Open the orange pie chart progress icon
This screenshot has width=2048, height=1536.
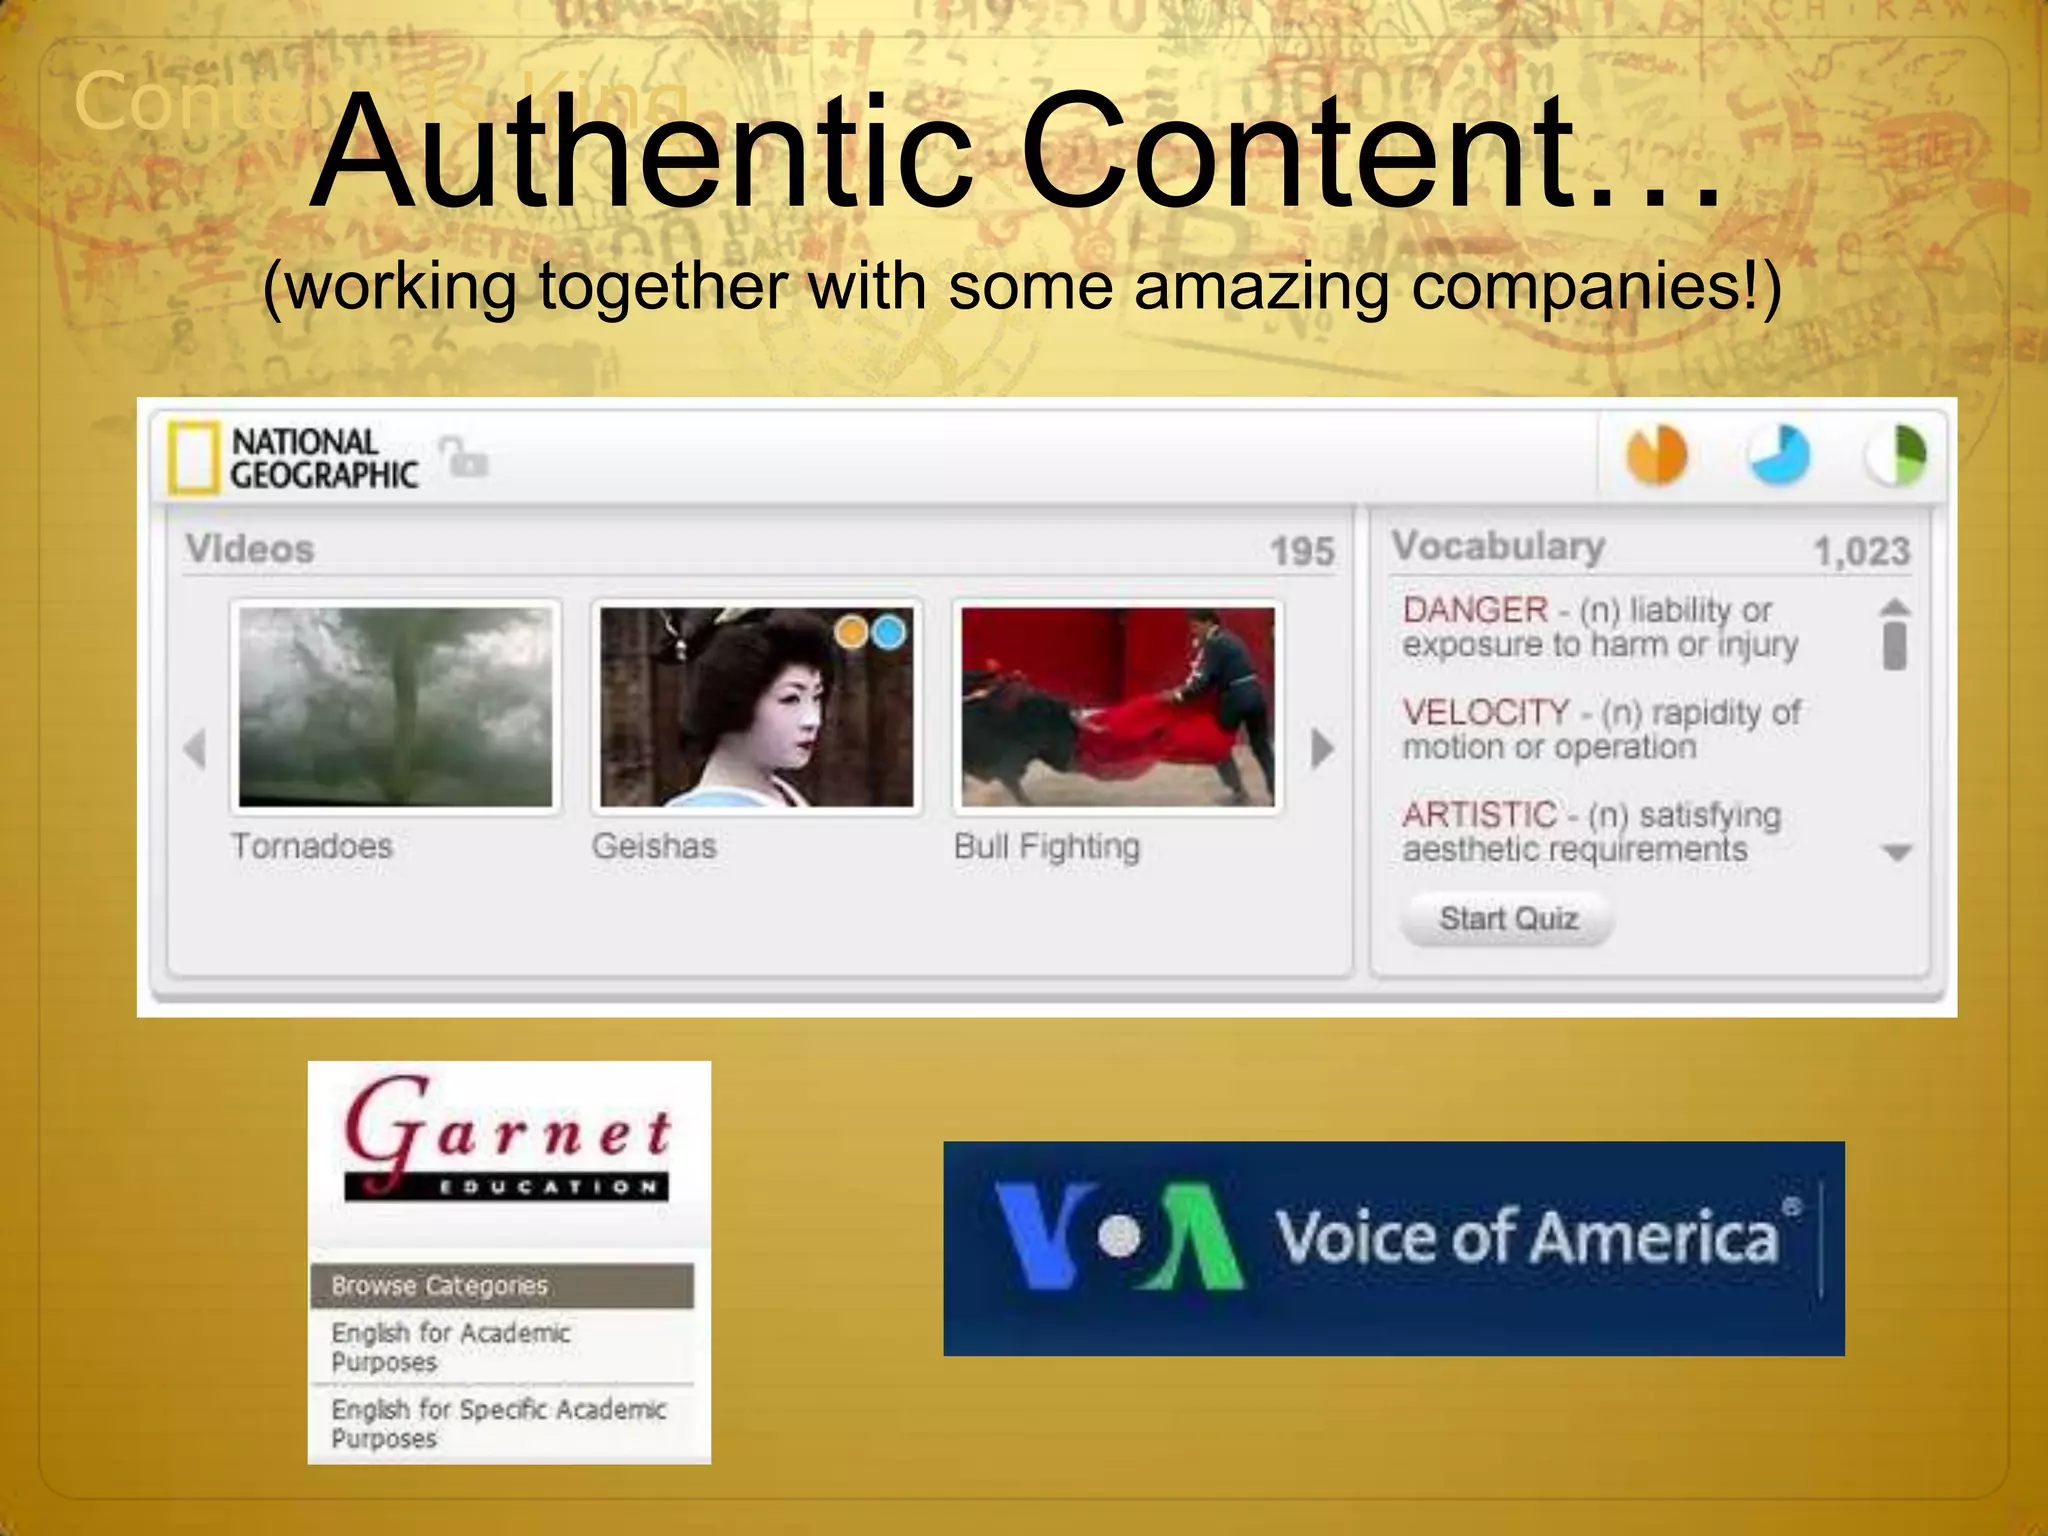[1656, 456]
